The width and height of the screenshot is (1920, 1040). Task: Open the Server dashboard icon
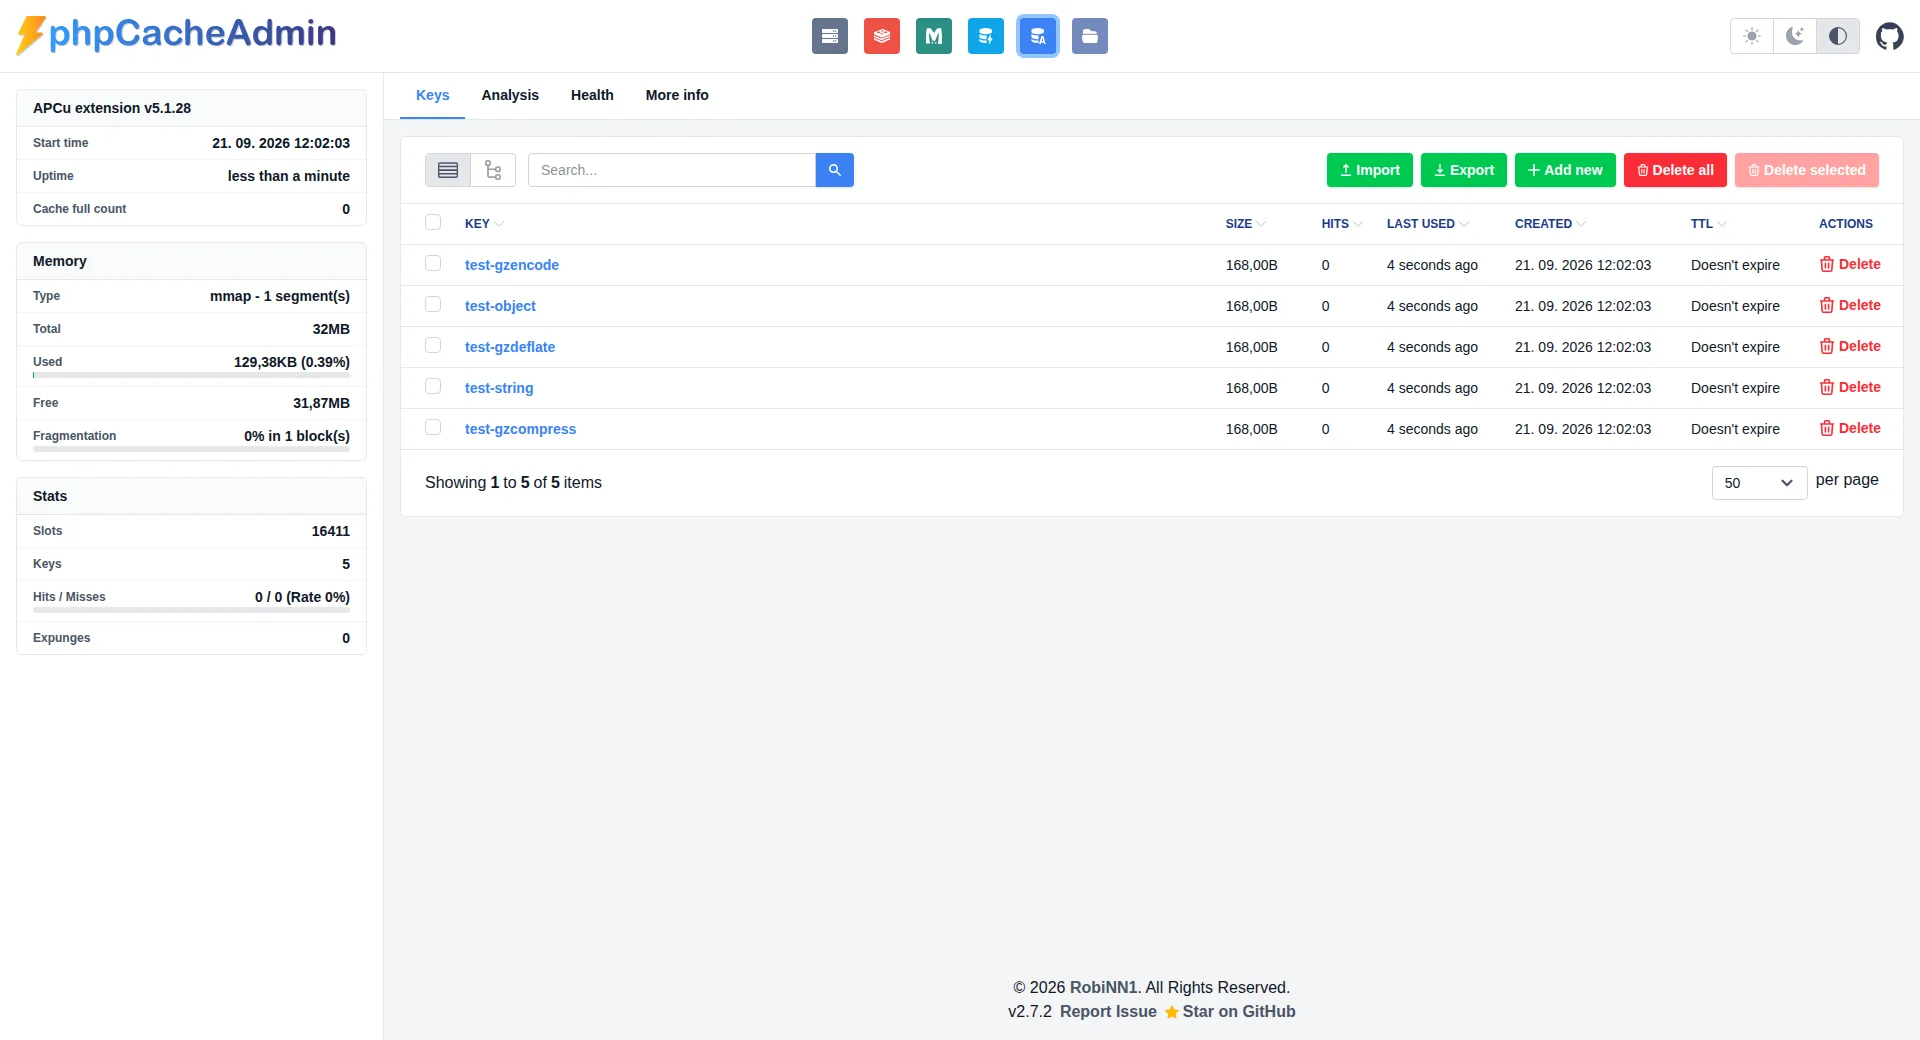[829, 36]
